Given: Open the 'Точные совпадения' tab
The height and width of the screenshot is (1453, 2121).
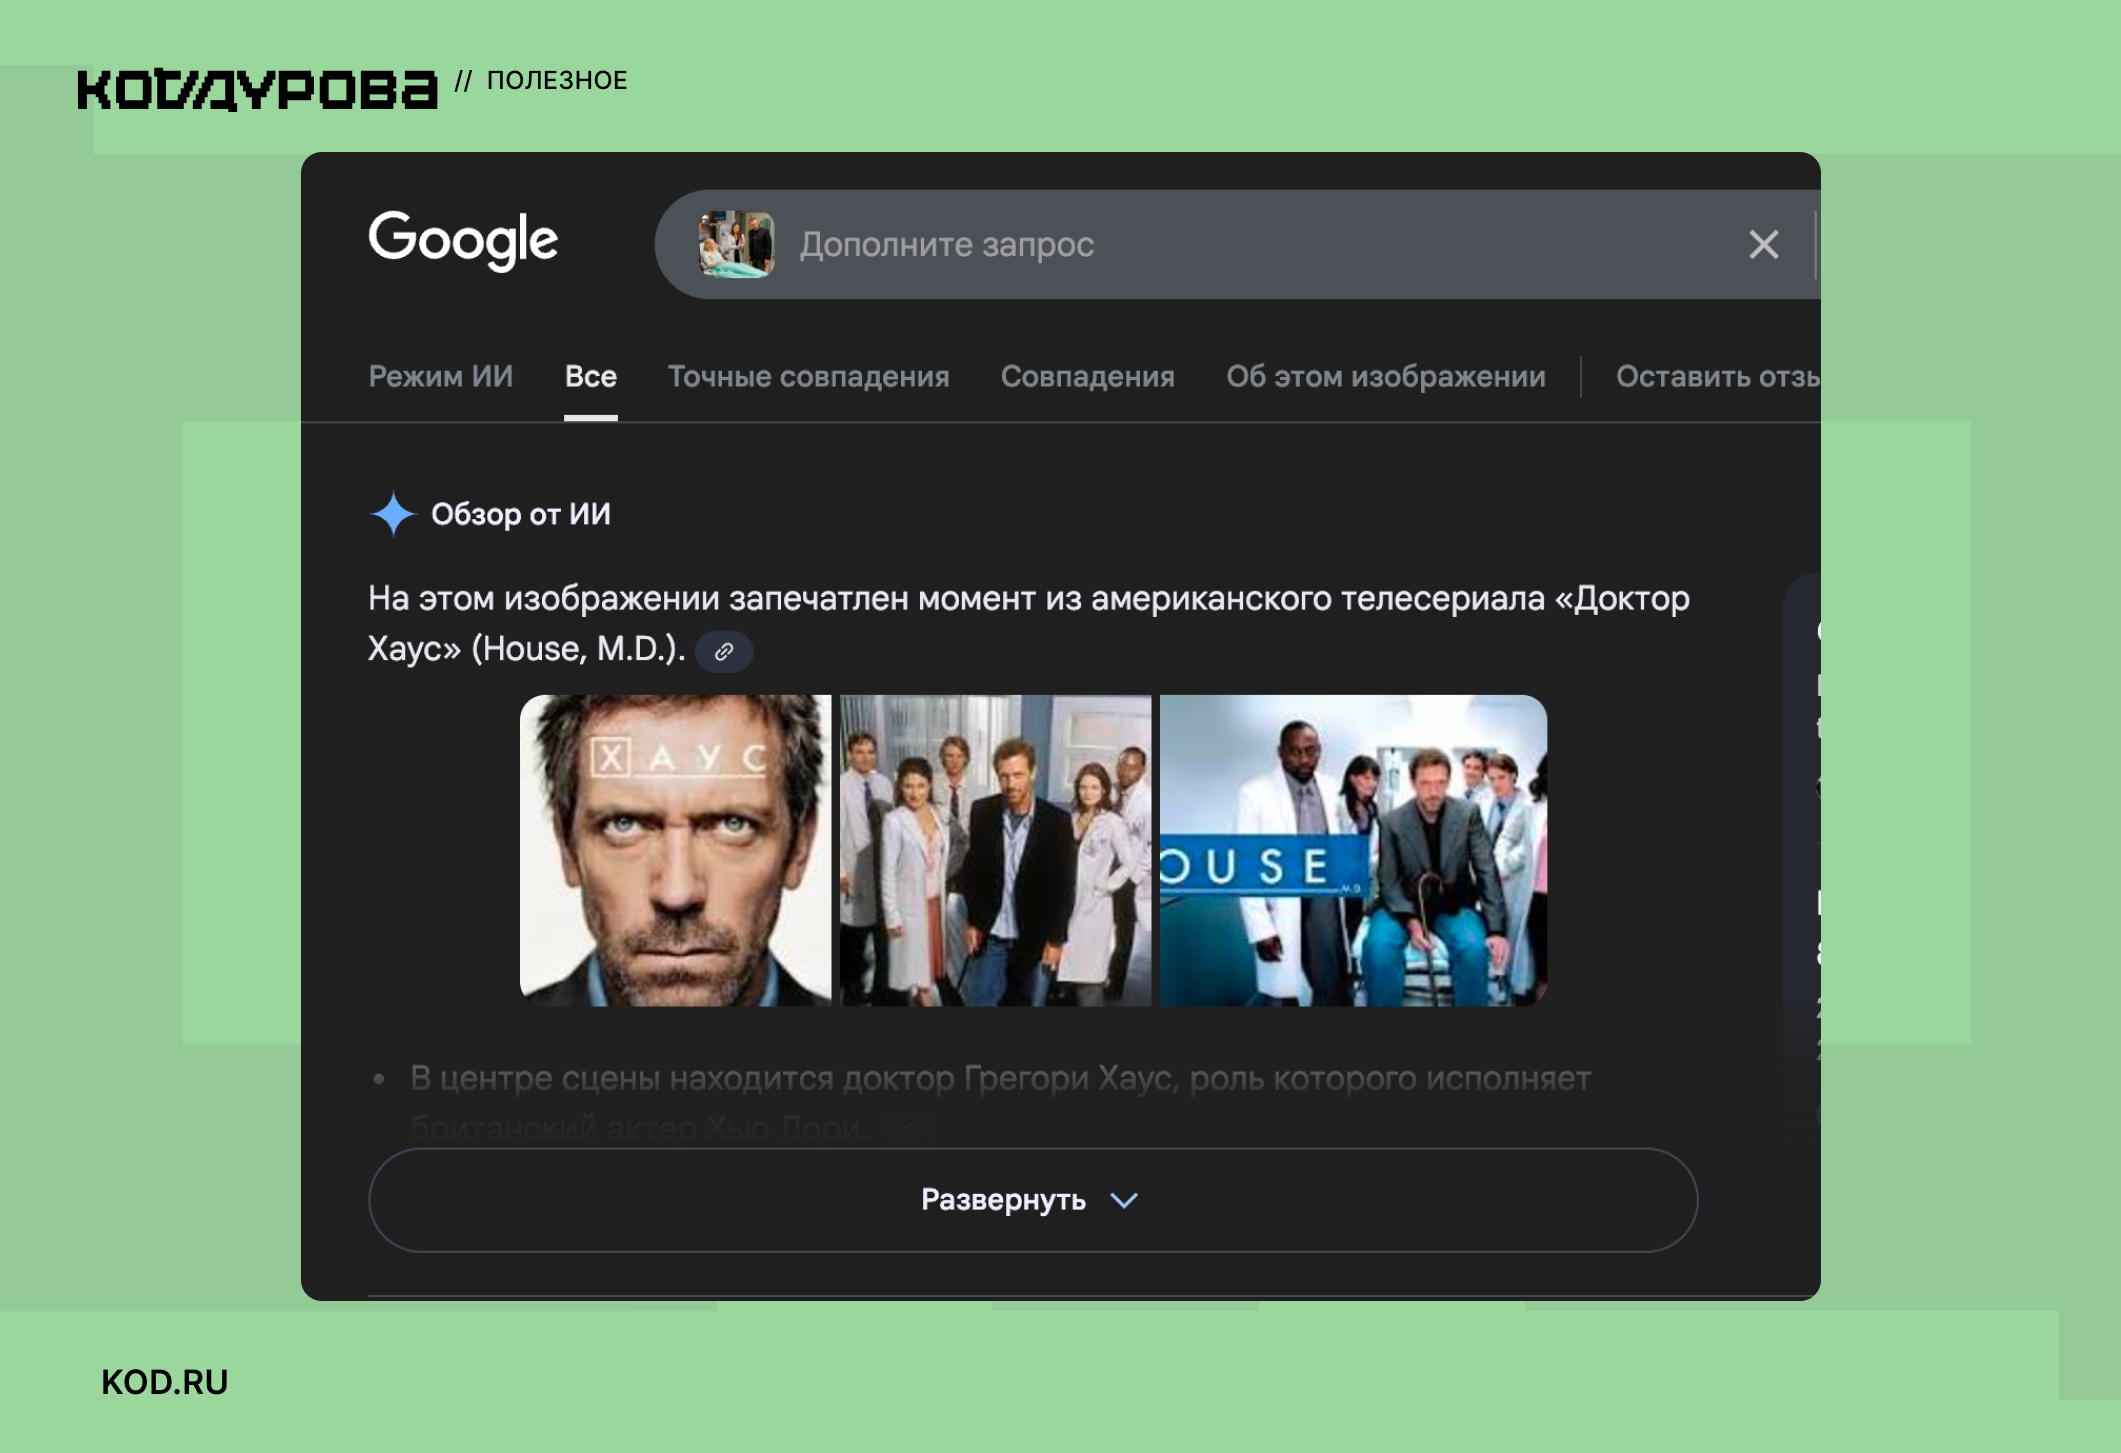Looking at the screenshot, I should pos(808,376).
